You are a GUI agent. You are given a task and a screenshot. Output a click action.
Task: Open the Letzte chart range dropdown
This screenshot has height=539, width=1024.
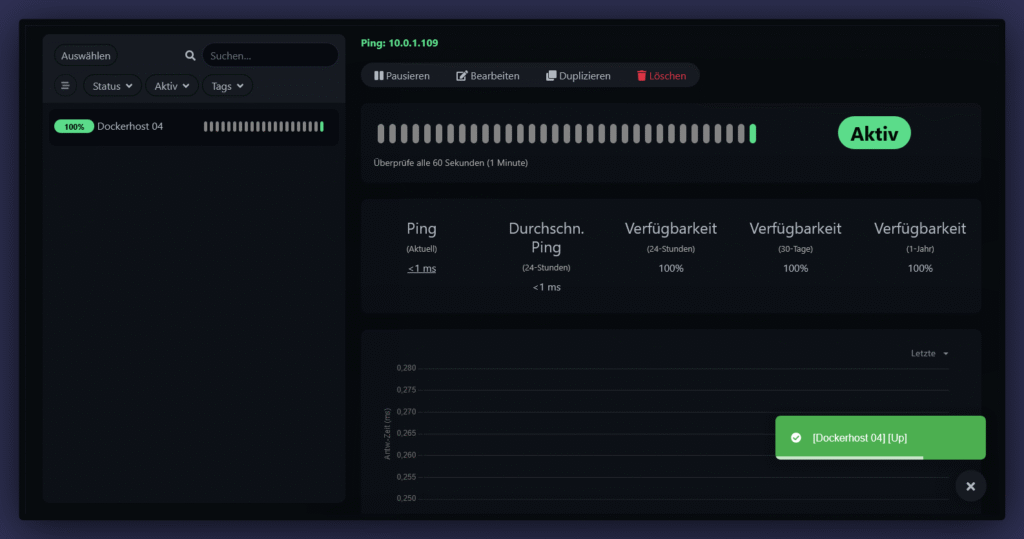point(929,353)
